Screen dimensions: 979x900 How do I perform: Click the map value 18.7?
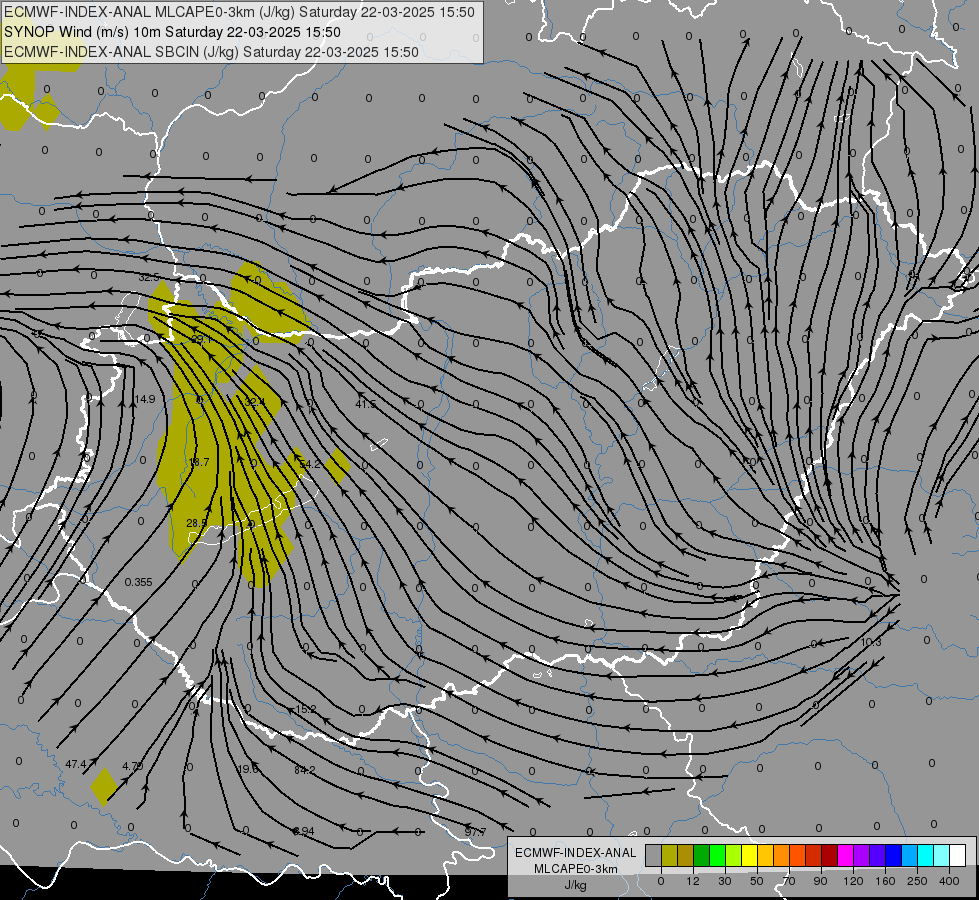[199, 462]
